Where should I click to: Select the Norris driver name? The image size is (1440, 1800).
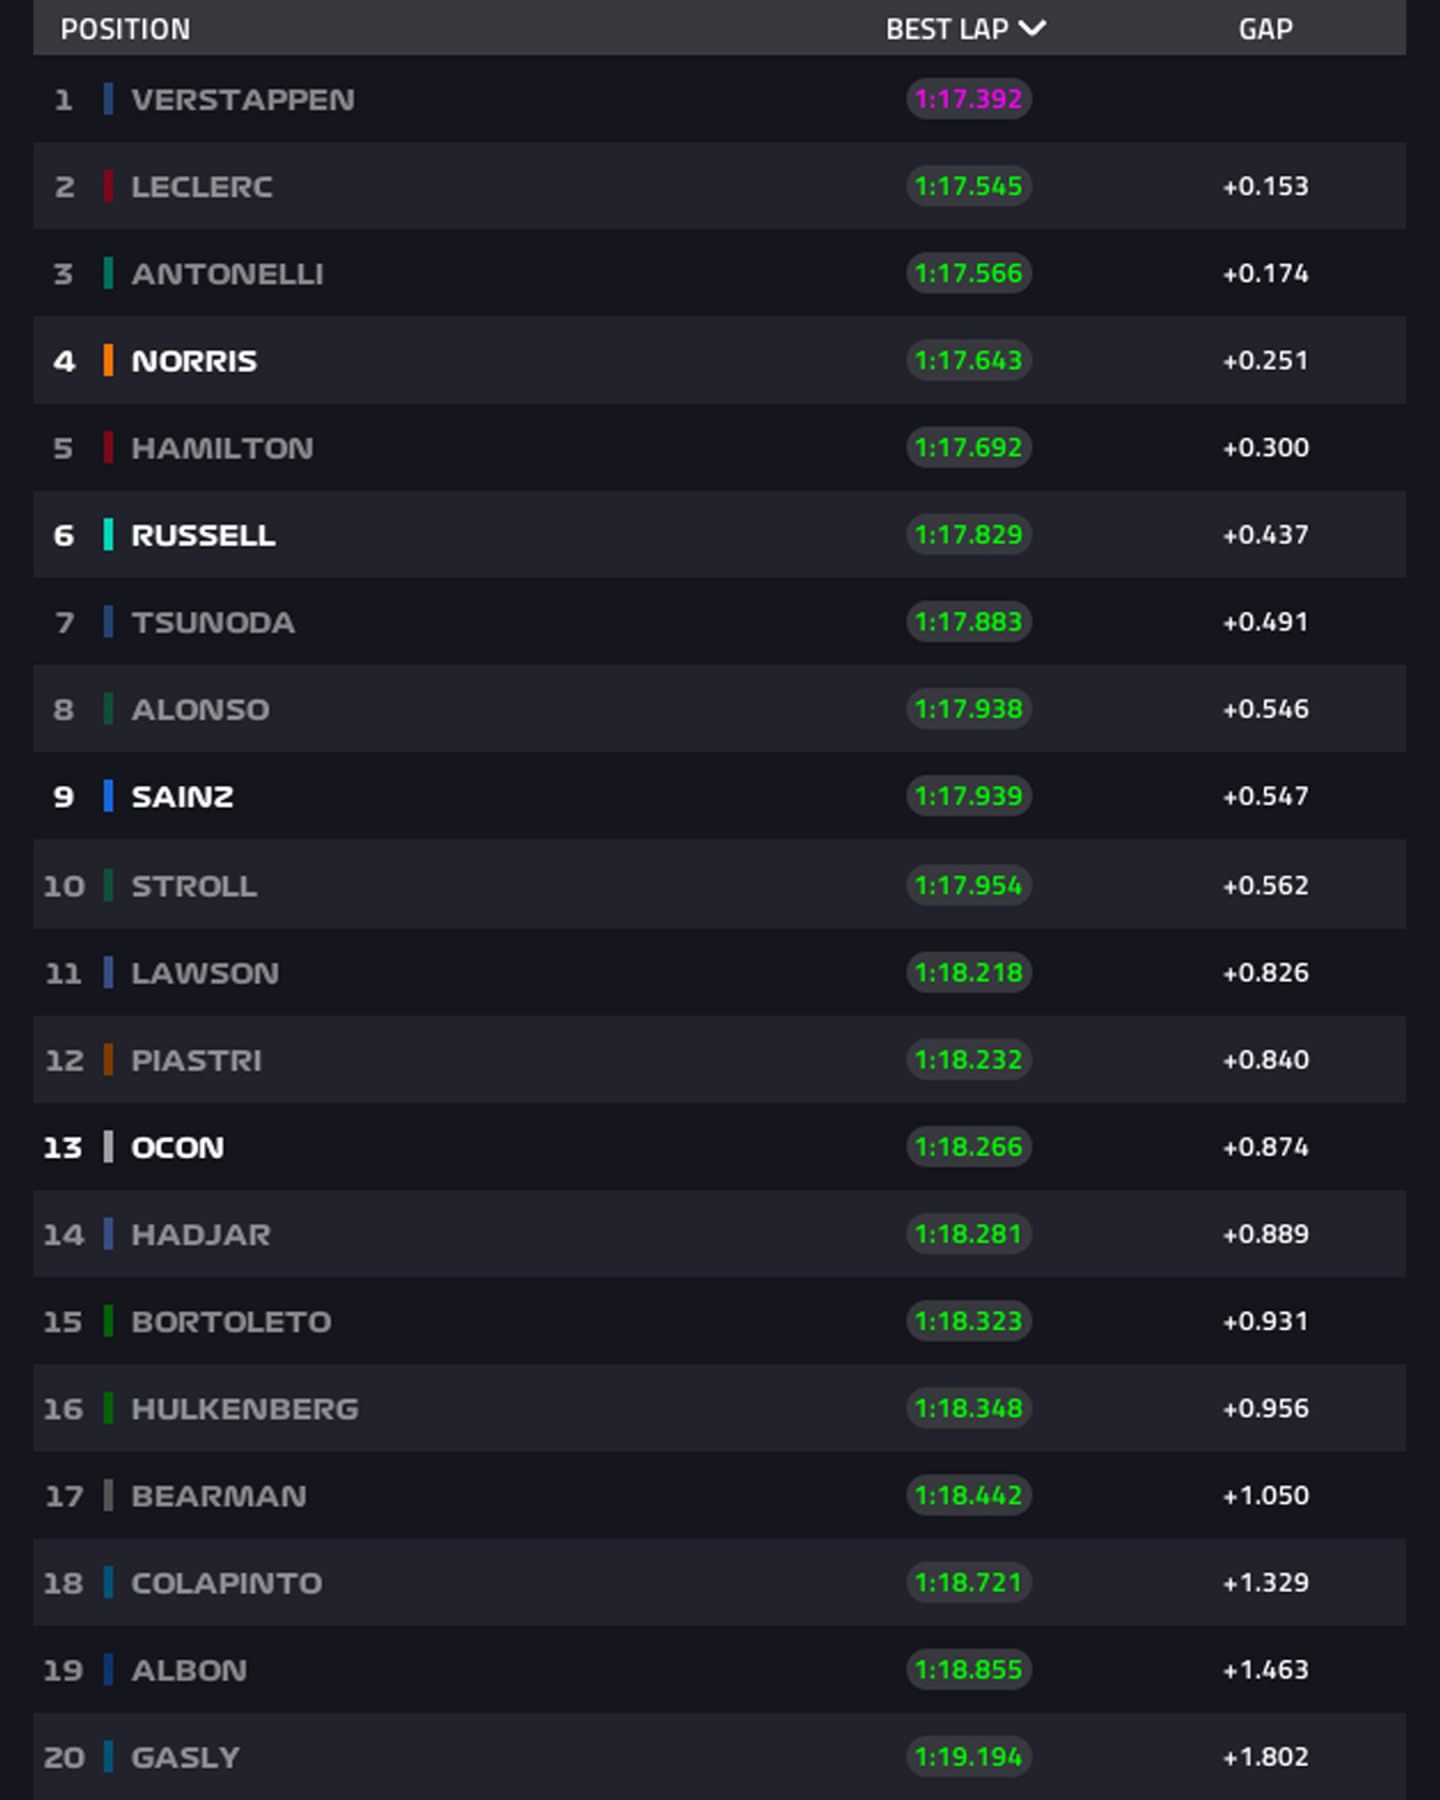tap(194, 361)
